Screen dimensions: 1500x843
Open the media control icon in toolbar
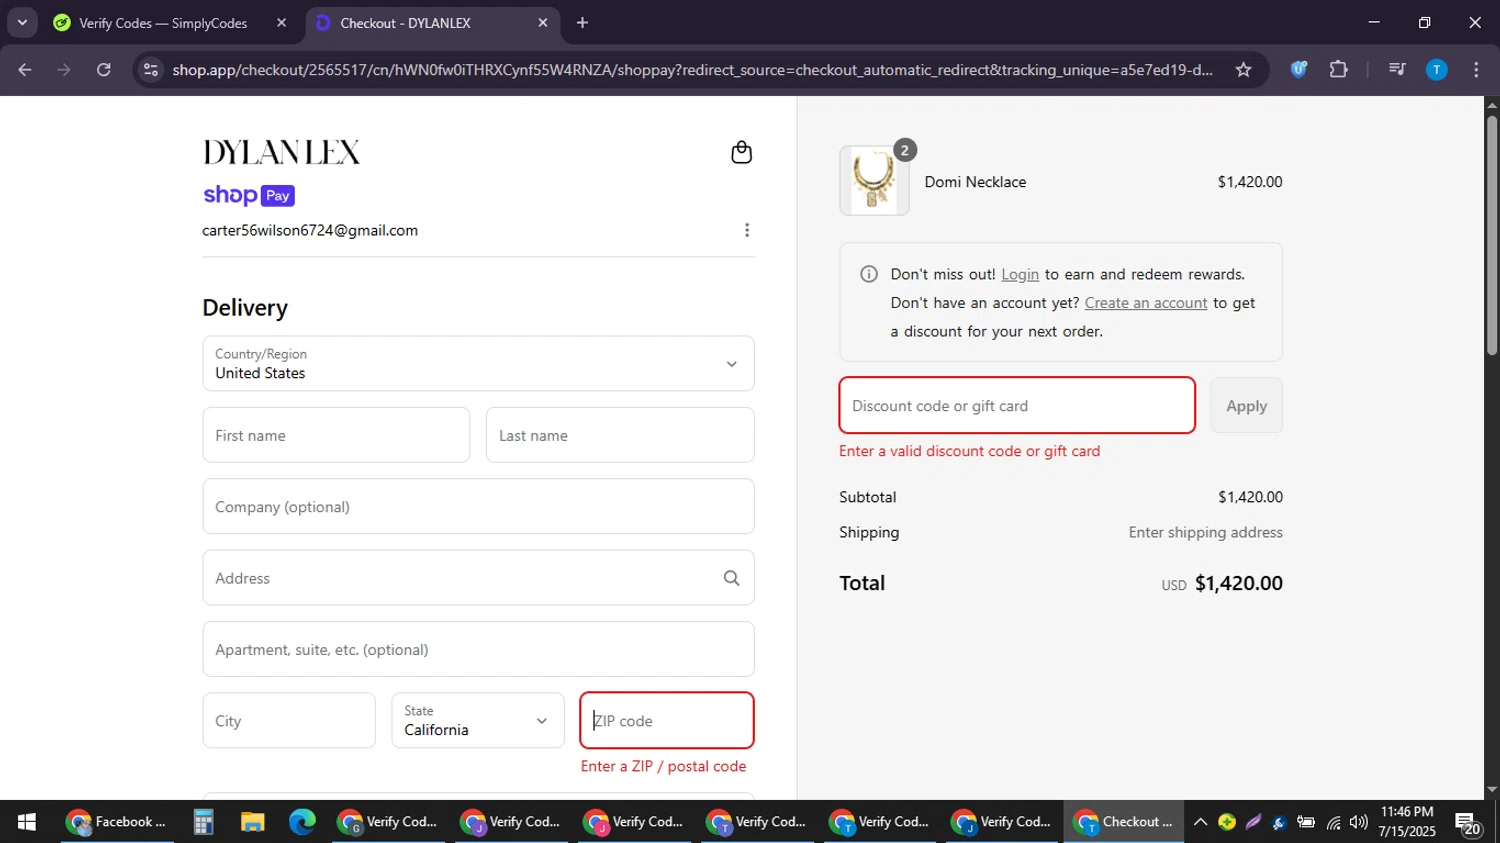click(x=1397, y=70)
